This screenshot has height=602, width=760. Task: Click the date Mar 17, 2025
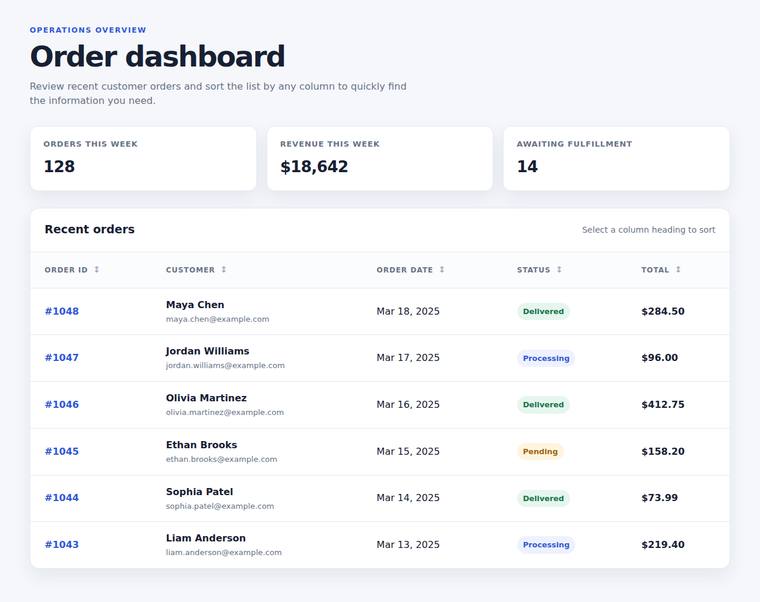(x=408, y=358)
